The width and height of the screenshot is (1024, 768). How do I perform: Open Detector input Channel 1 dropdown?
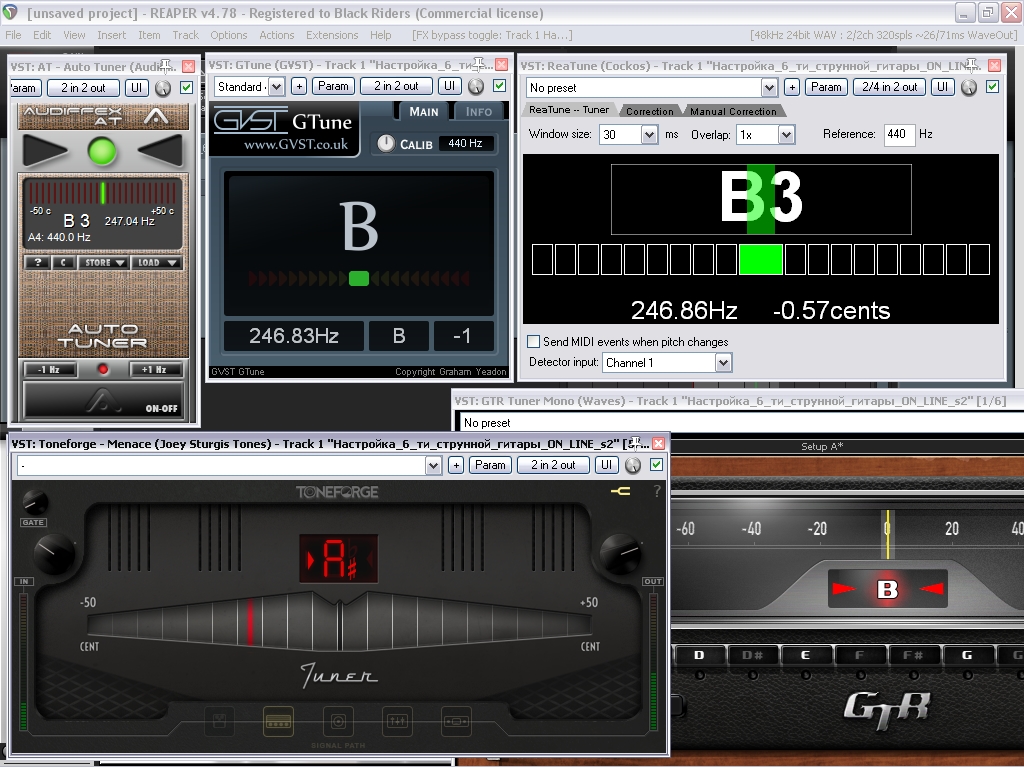(723, 362)
